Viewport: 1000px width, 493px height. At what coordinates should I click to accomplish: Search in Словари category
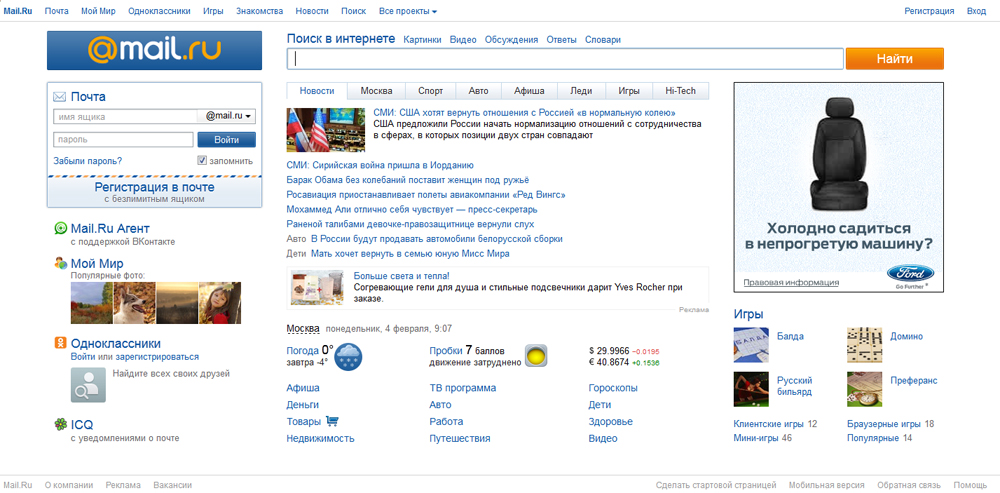(x=603, y=40)
